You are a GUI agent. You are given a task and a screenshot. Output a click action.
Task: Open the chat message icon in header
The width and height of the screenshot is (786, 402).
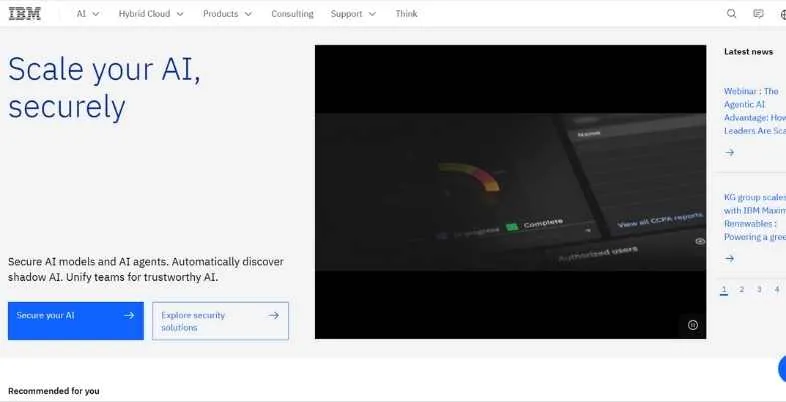758,14
